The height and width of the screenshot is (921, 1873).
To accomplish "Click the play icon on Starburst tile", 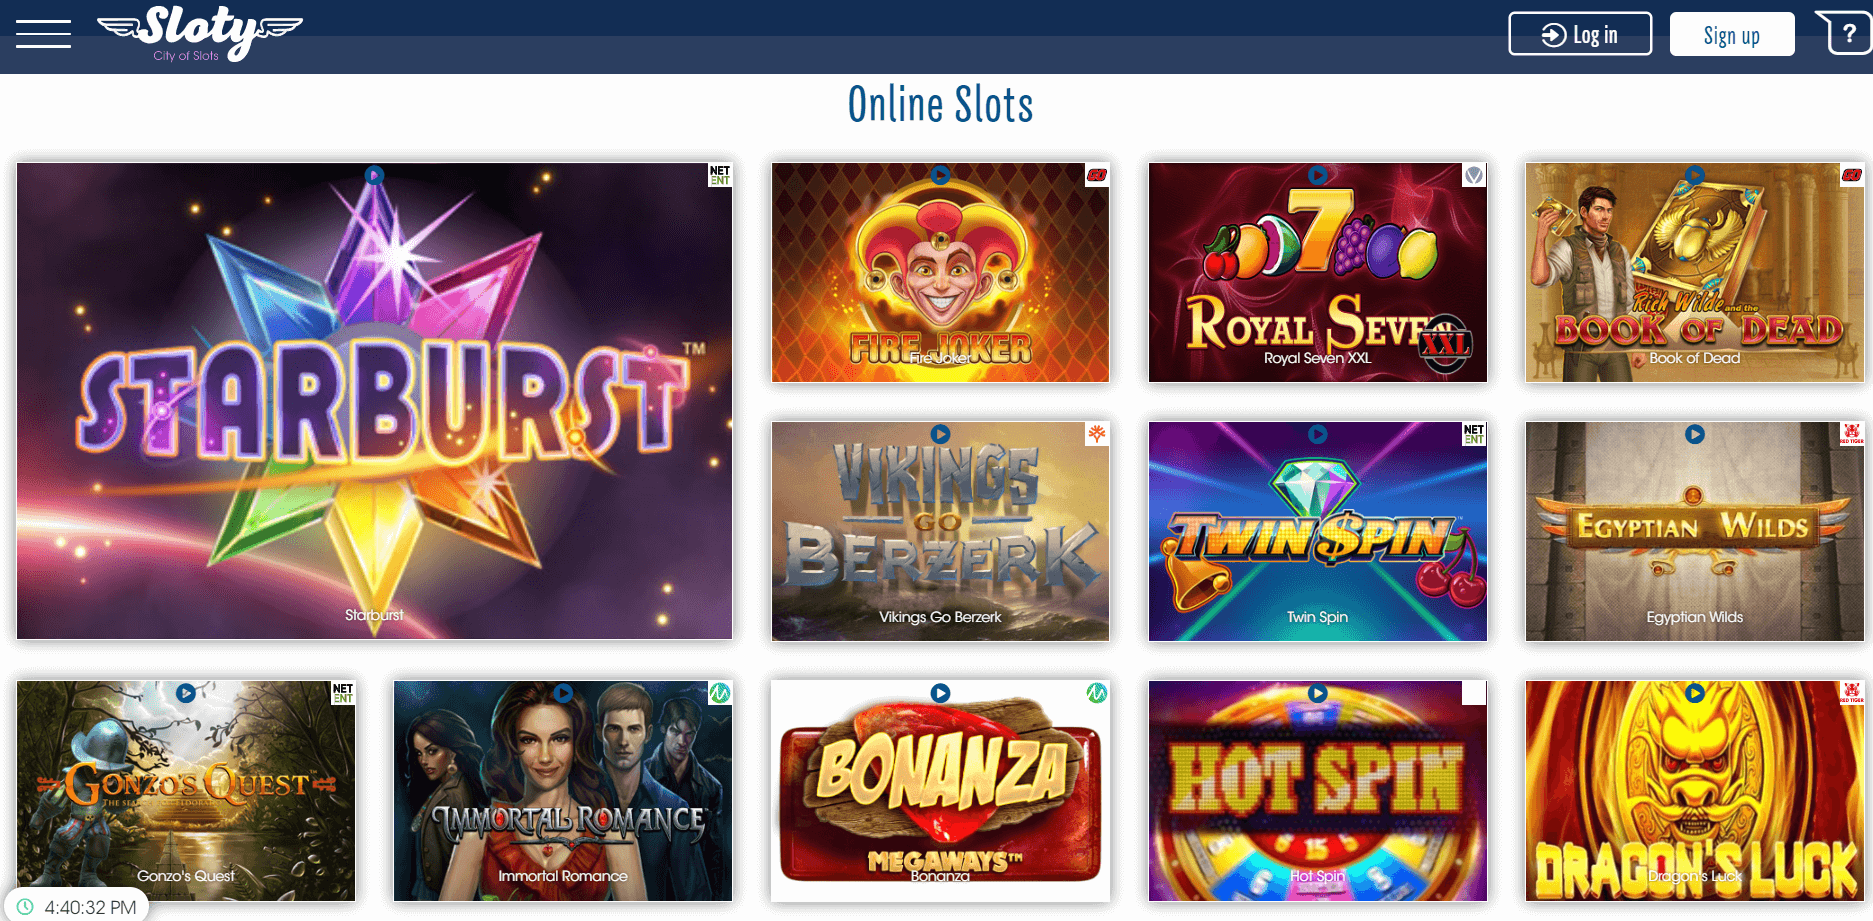I will click(374, 176).
